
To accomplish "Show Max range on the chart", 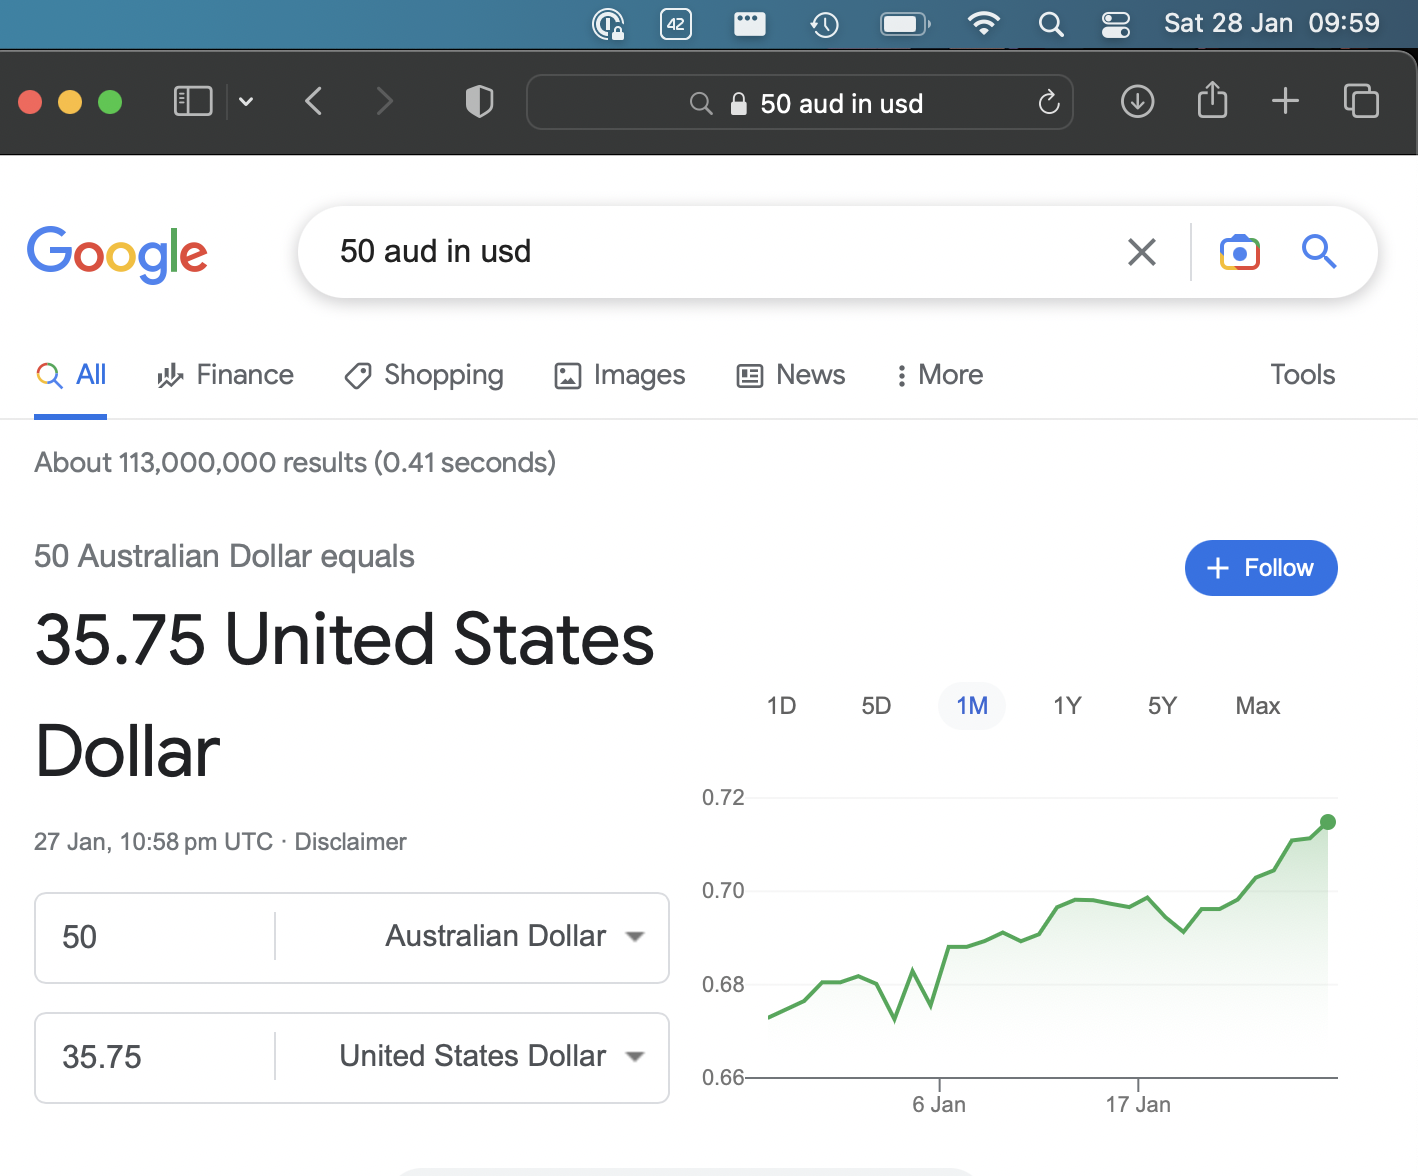I will point(1257,706).
